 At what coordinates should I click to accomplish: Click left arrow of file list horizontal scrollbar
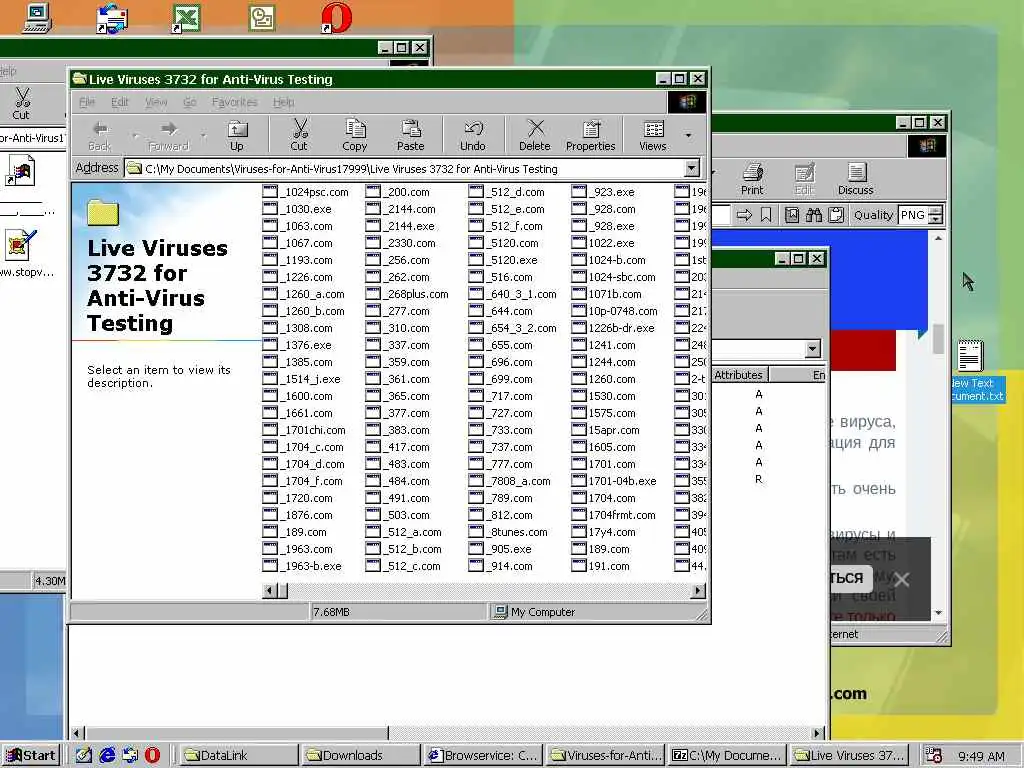[x=268, y=590]
